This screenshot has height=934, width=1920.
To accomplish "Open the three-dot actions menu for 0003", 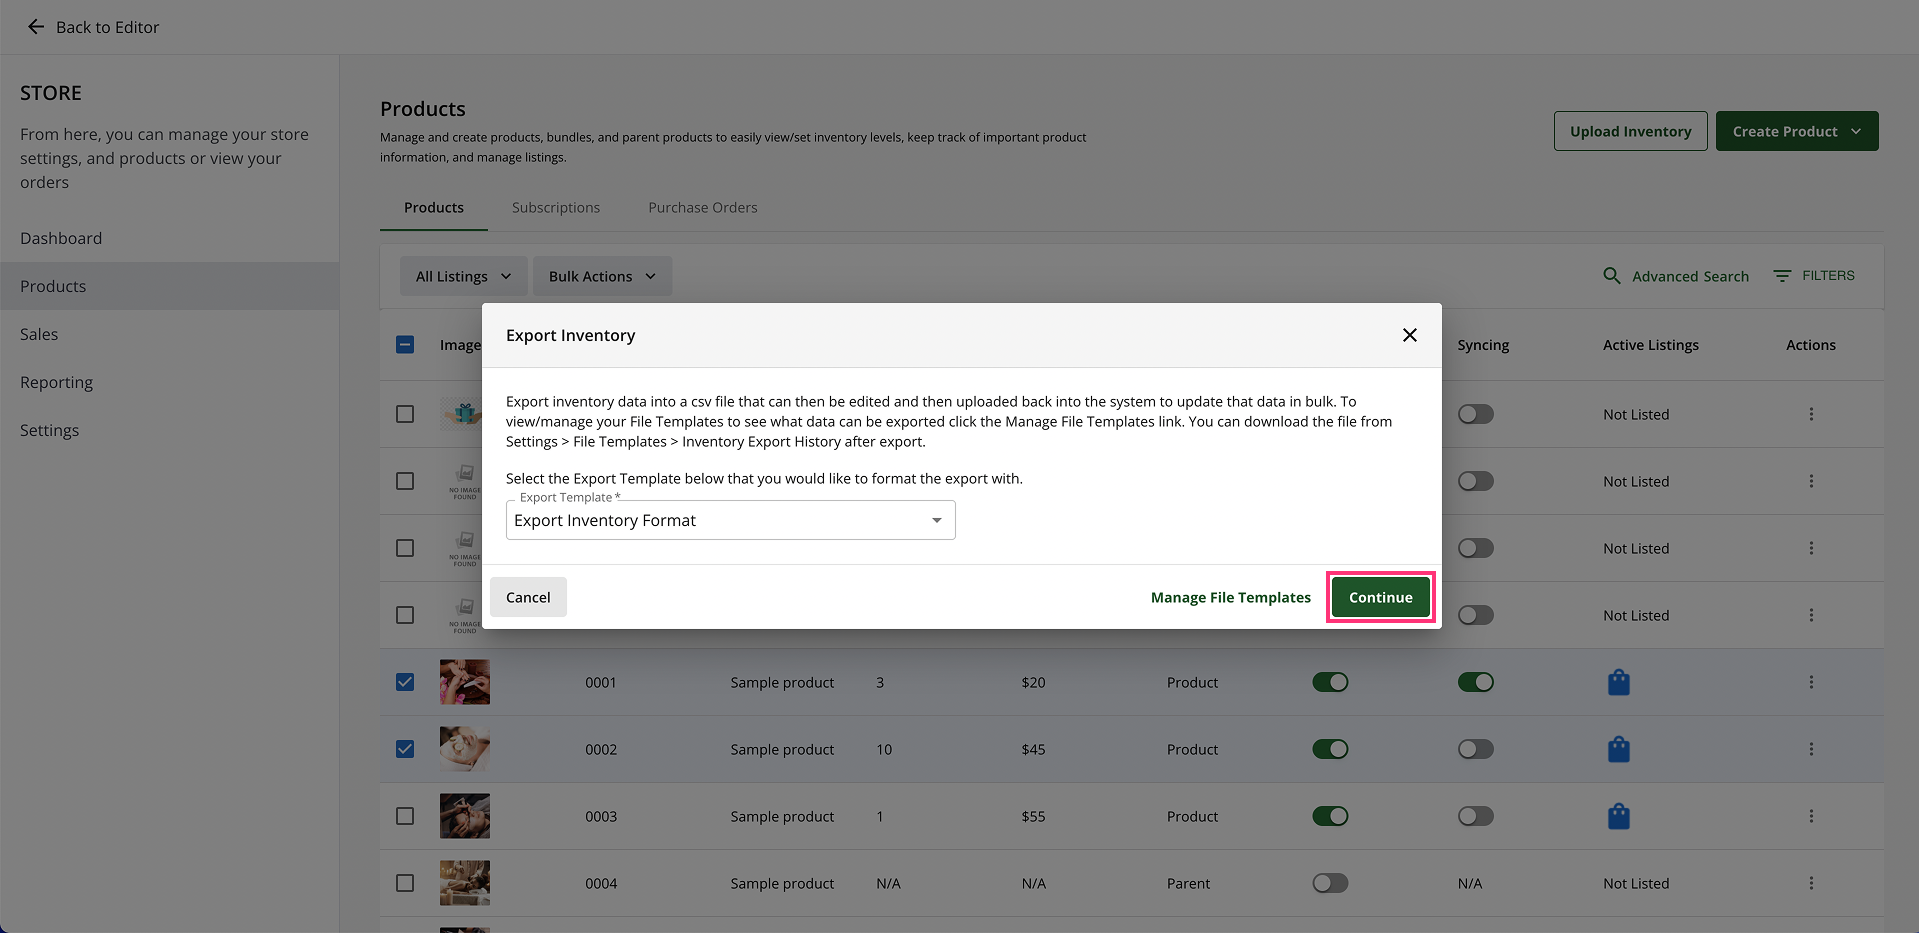I will [x=1811, y=816].
